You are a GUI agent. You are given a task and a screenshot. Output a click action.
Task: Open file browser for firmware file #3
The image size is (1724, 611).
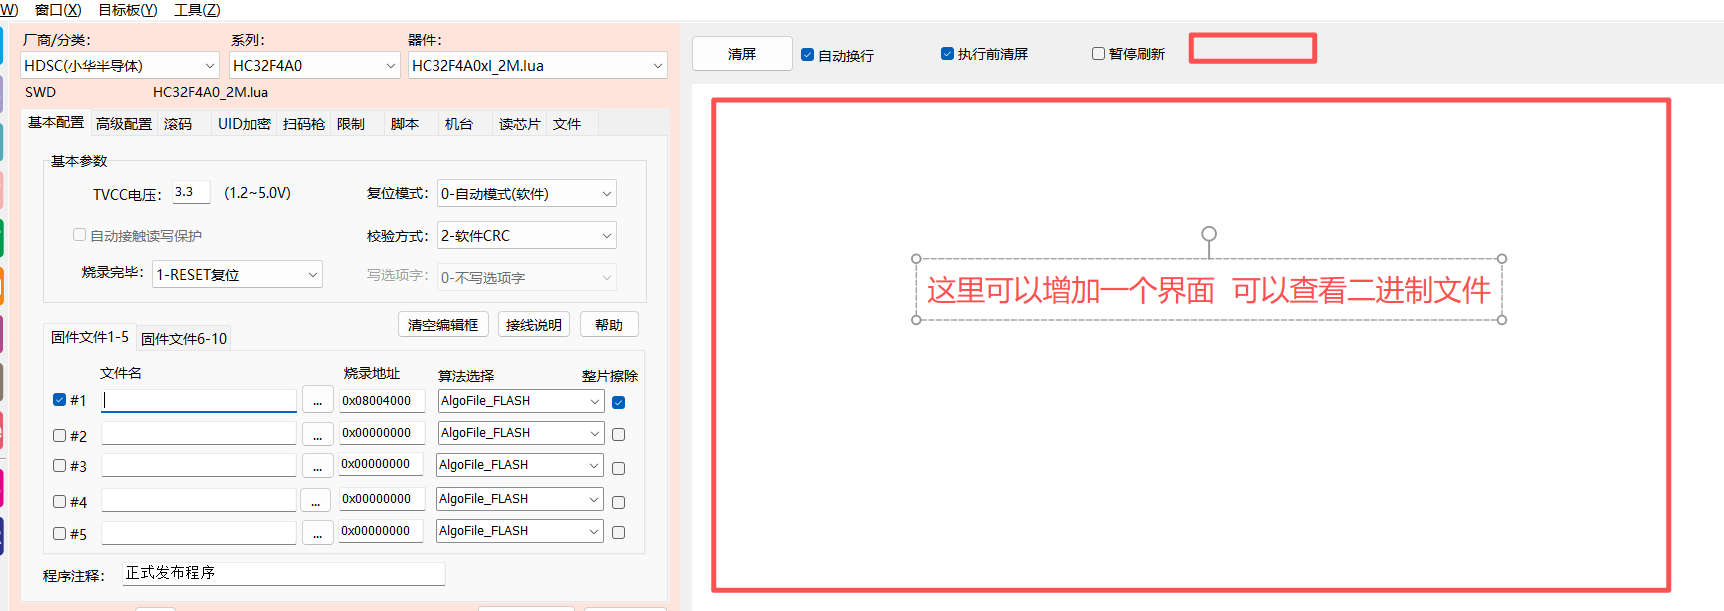(x=317, y=466)
